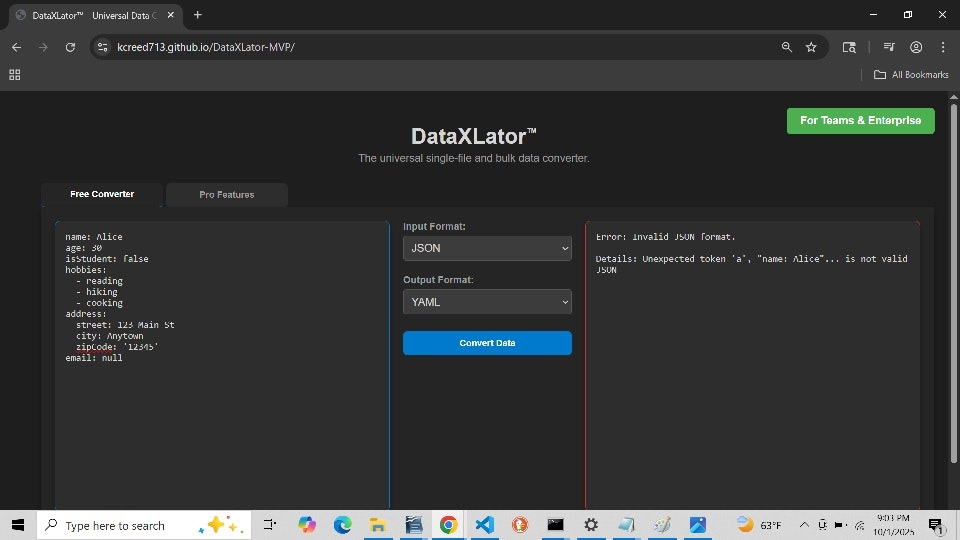
Task: Launch Microsoft Edge from taskbar
Action: [x=342, y=525]
